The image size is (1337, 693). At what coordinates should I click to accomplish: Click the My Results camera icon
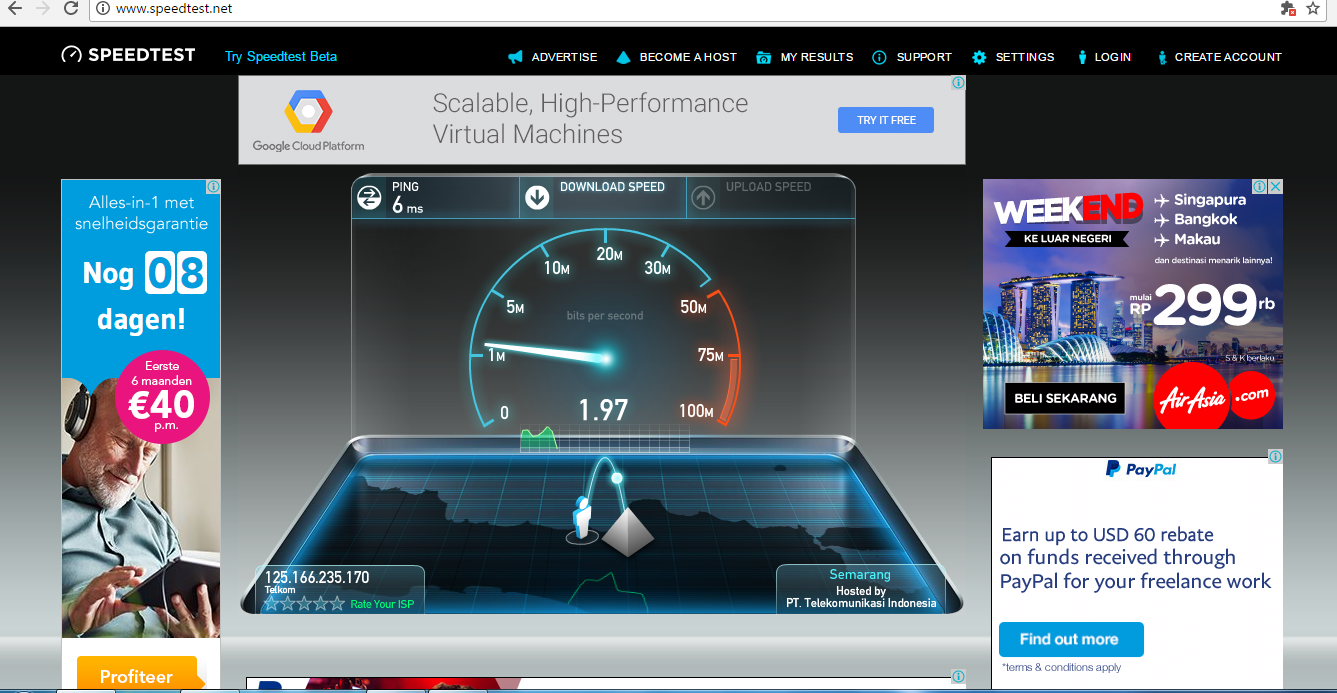click(x=764, y=57)
